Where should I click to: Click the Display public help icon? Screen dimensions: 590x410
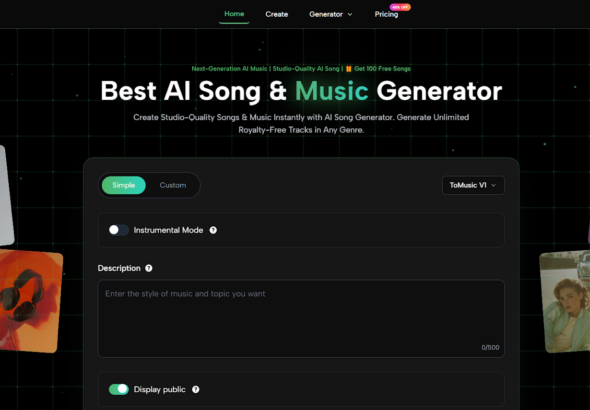coord(196,389)
